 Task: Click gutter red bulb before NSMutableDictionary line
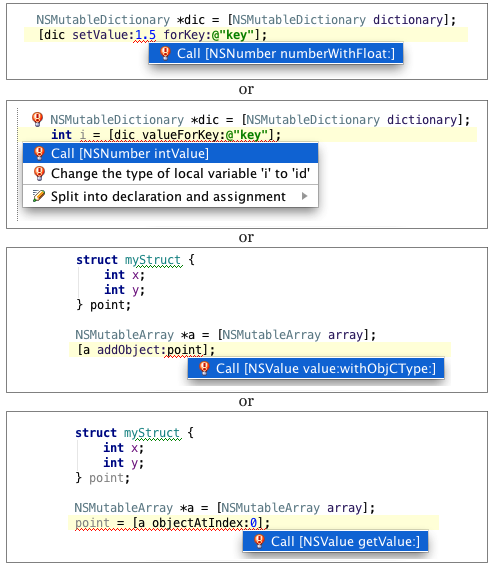coord(37,119)
